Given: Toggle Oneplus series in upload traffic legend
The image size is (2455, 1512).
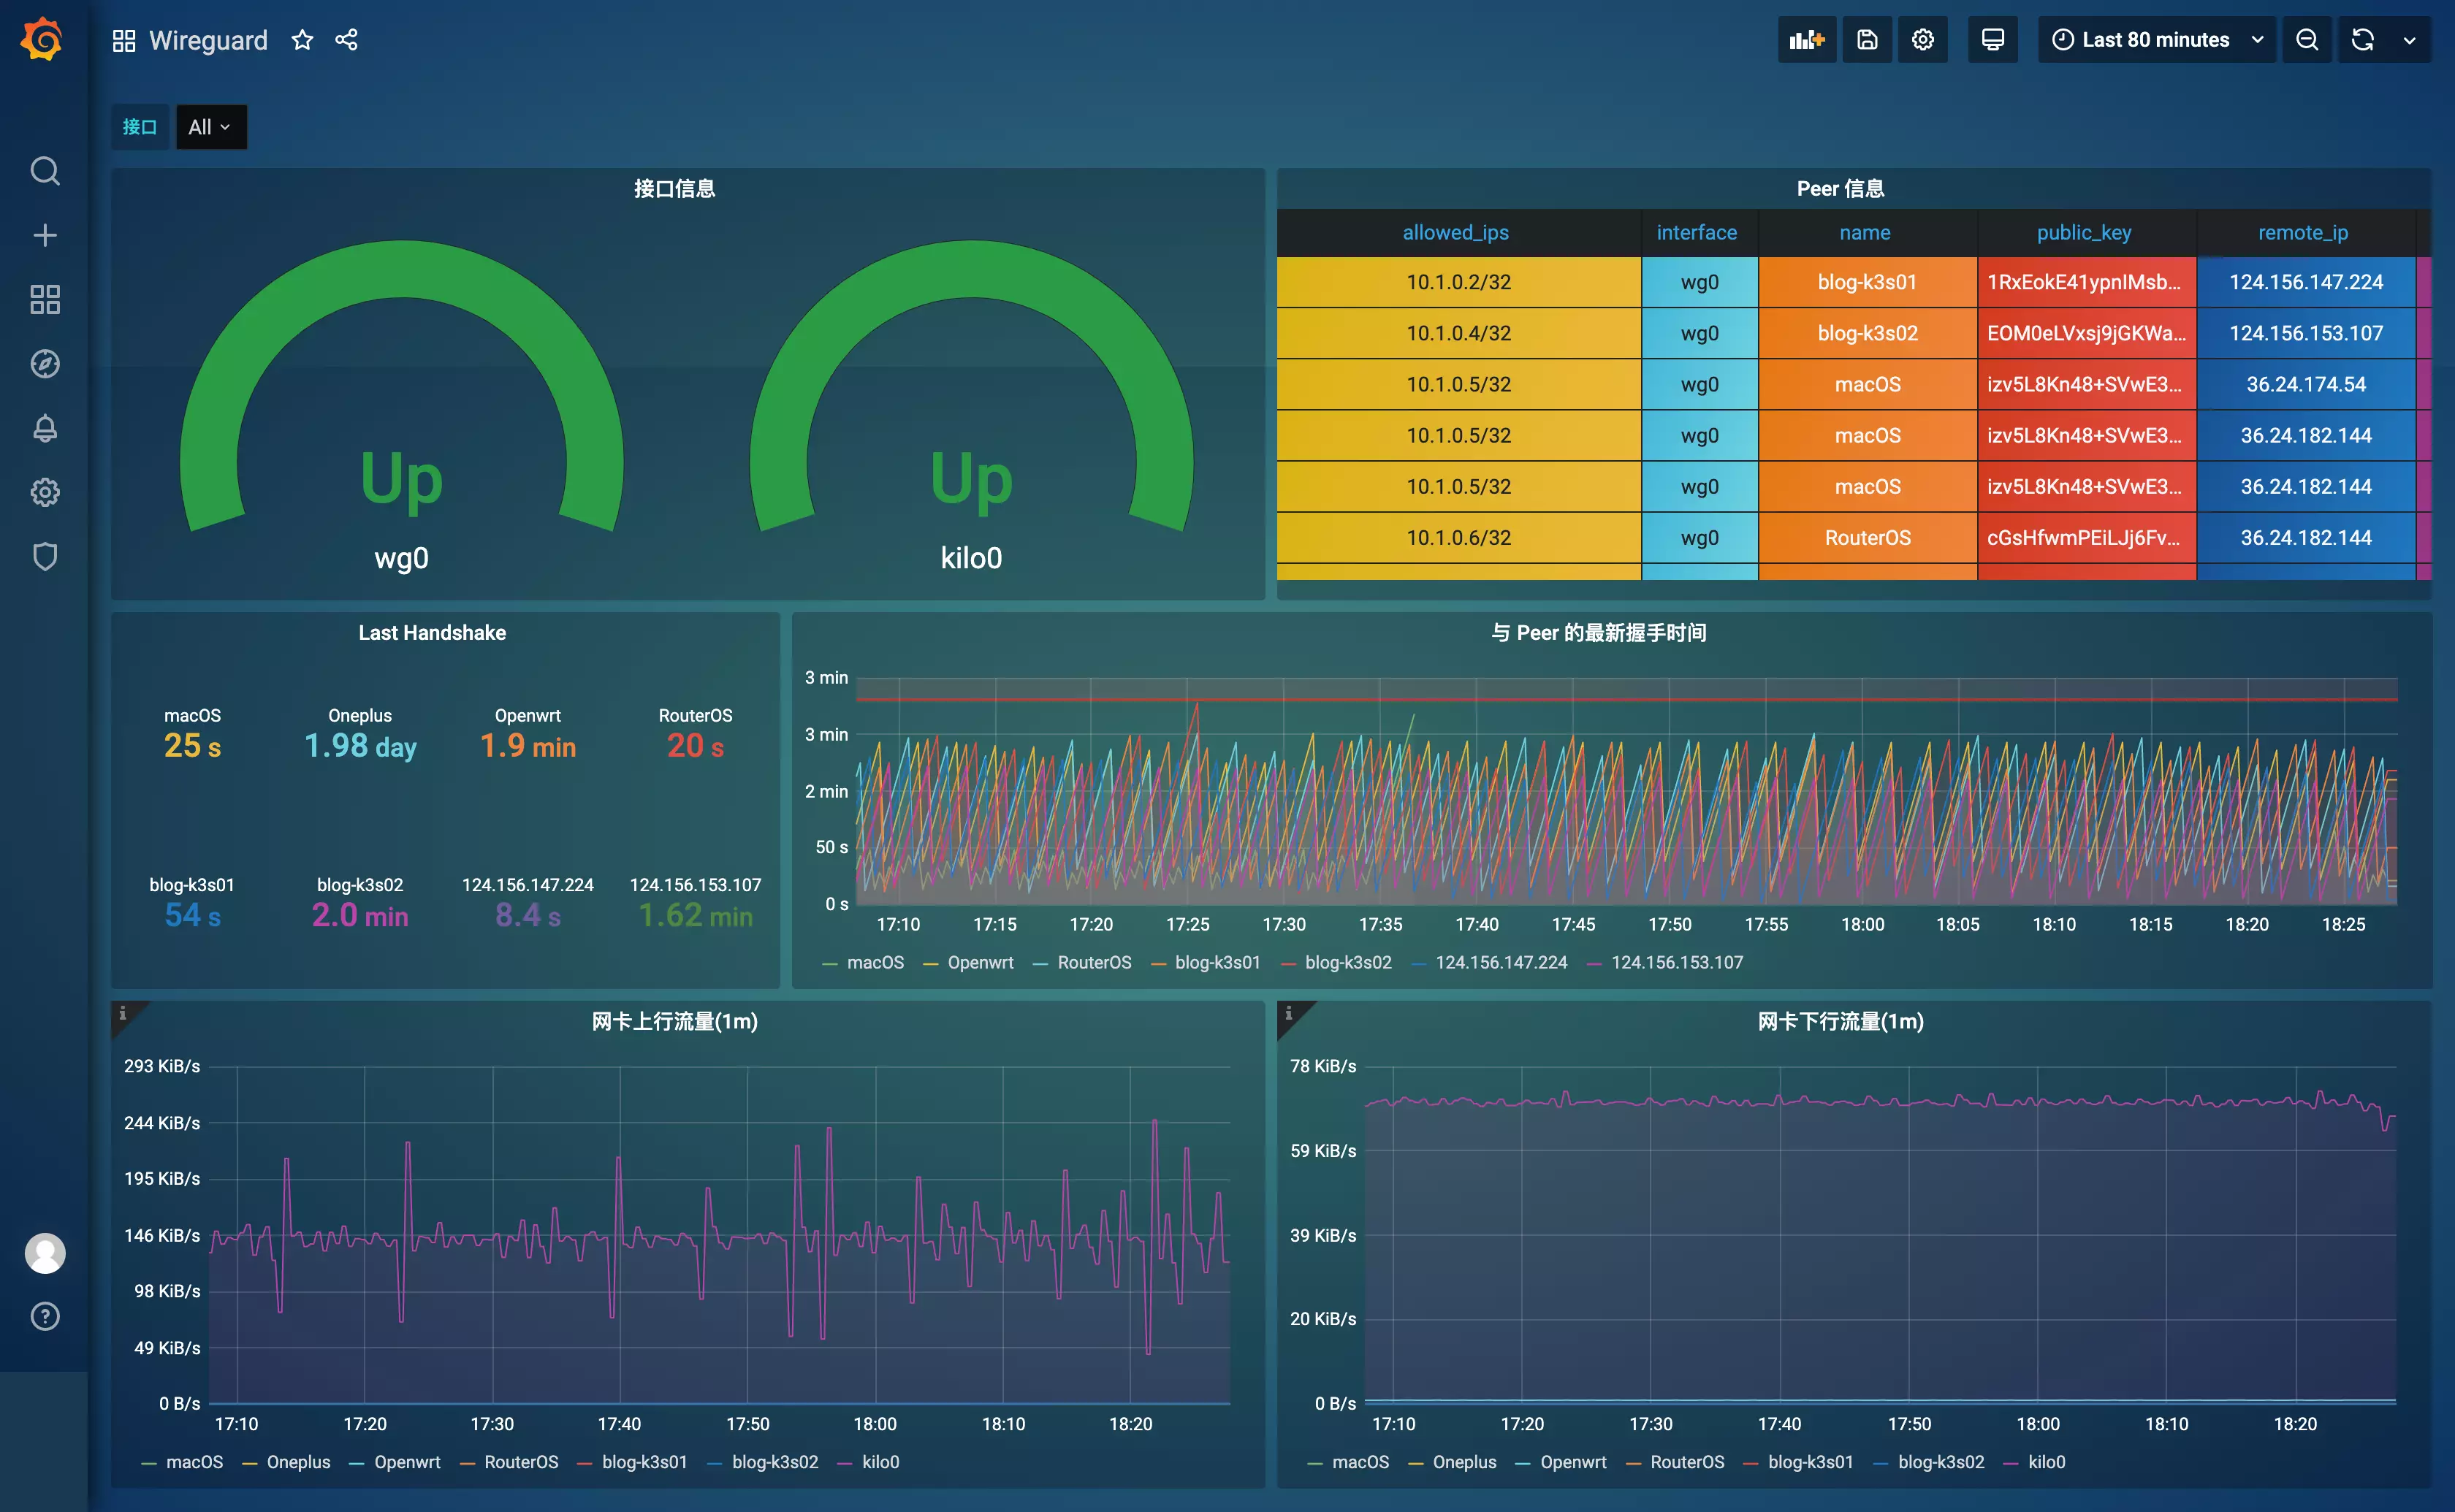Looking at the screenshot, I should [x=298, y=1462].
